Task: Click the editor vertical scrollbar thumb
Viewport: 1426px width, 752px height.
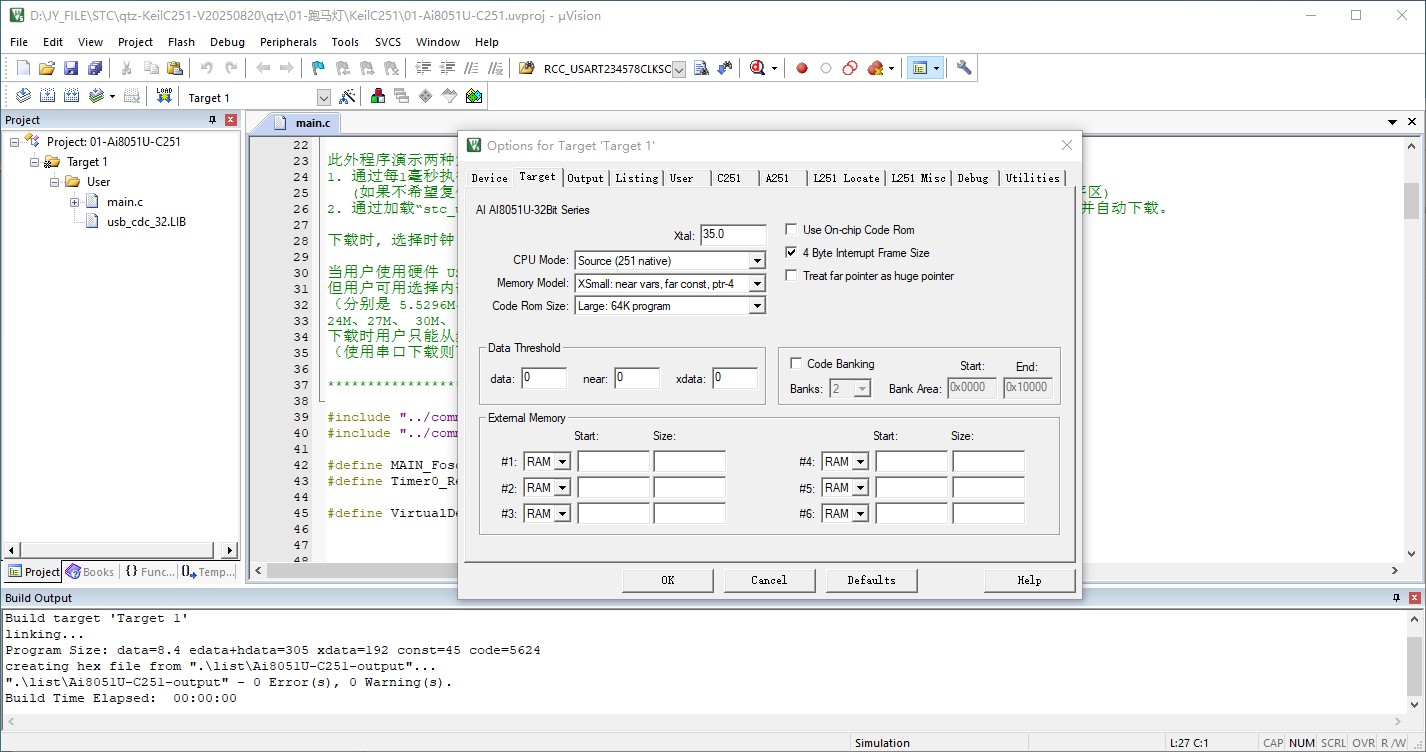Action: [x=1411, y=200]
